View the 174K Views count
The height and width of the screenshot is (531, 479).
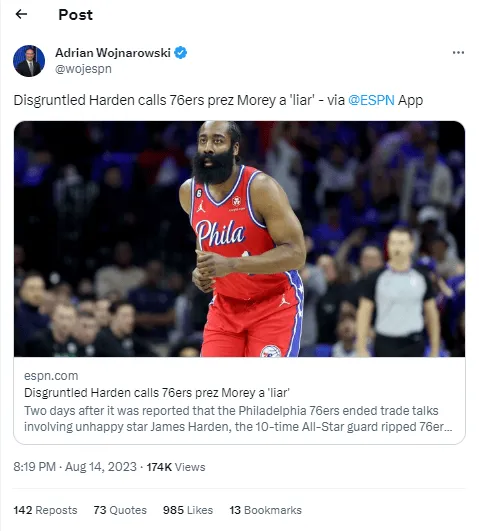tap(176, 467)
